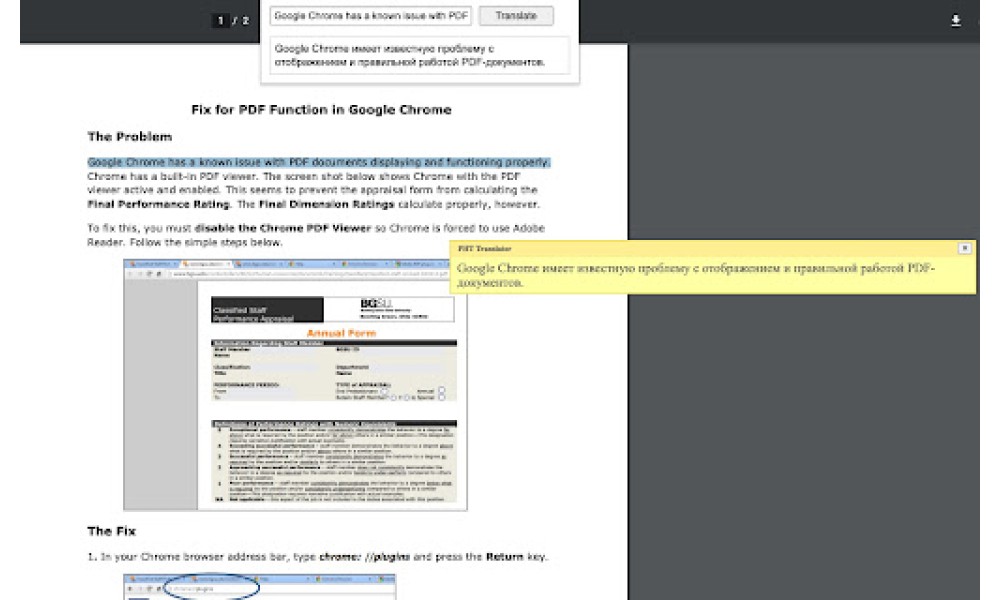Click the Annual Form screenshot image
The image size is (1000, 600).
[295, 384]
